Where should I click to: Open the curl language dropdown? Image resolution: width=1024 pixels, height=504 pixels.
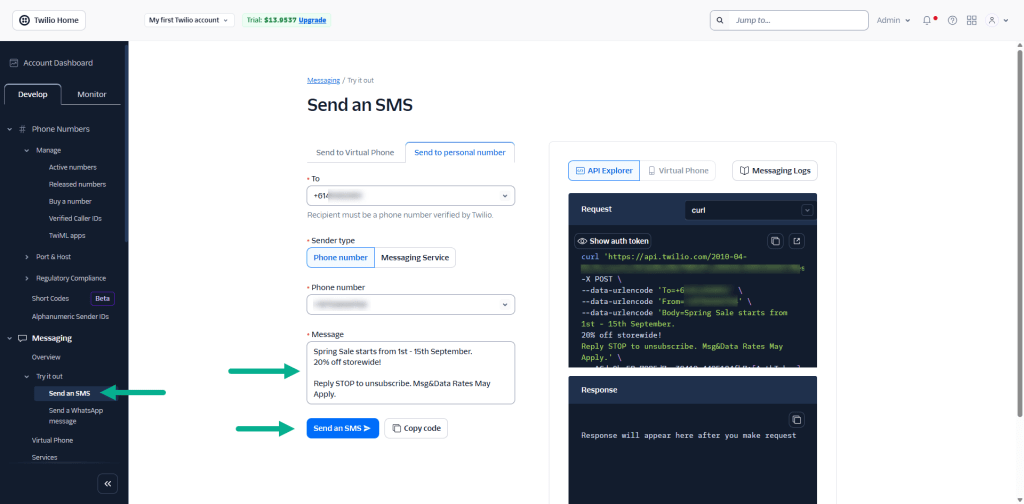click(750, 210)
